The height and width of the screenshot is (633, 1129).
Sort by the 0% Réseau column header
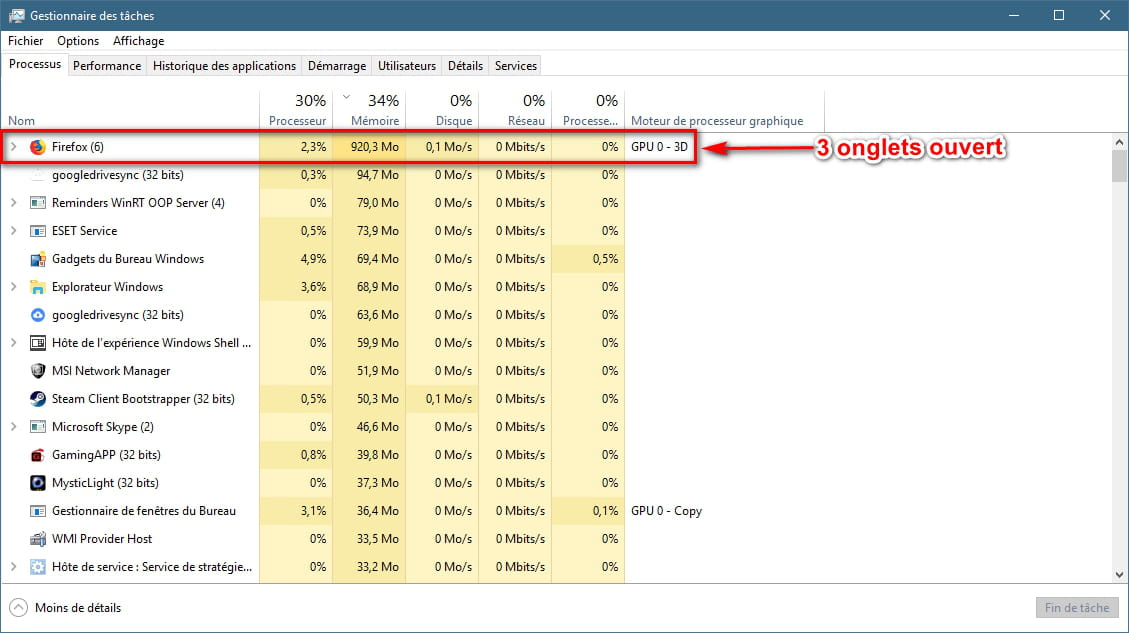(x=515, y=110)
